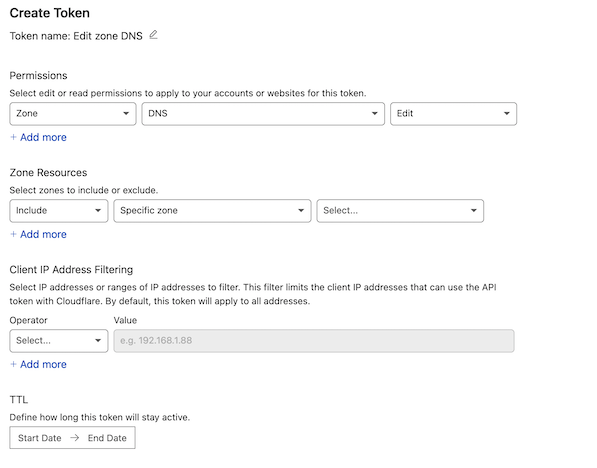Click the 'Select edit or read permissions' description
The width and height of the screenshot is (597, 468).
tap(188, 93)
